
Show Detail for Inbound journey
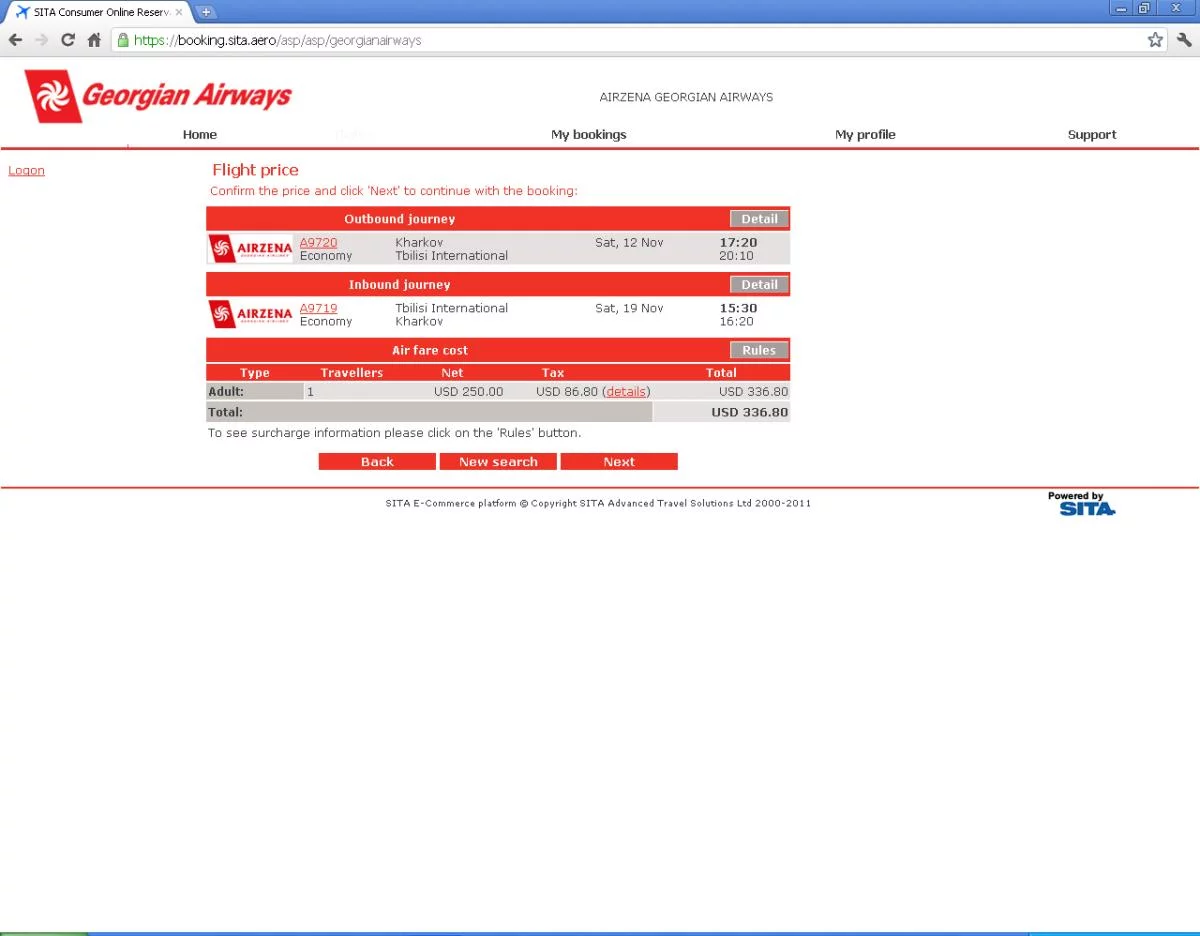point(759,285)
